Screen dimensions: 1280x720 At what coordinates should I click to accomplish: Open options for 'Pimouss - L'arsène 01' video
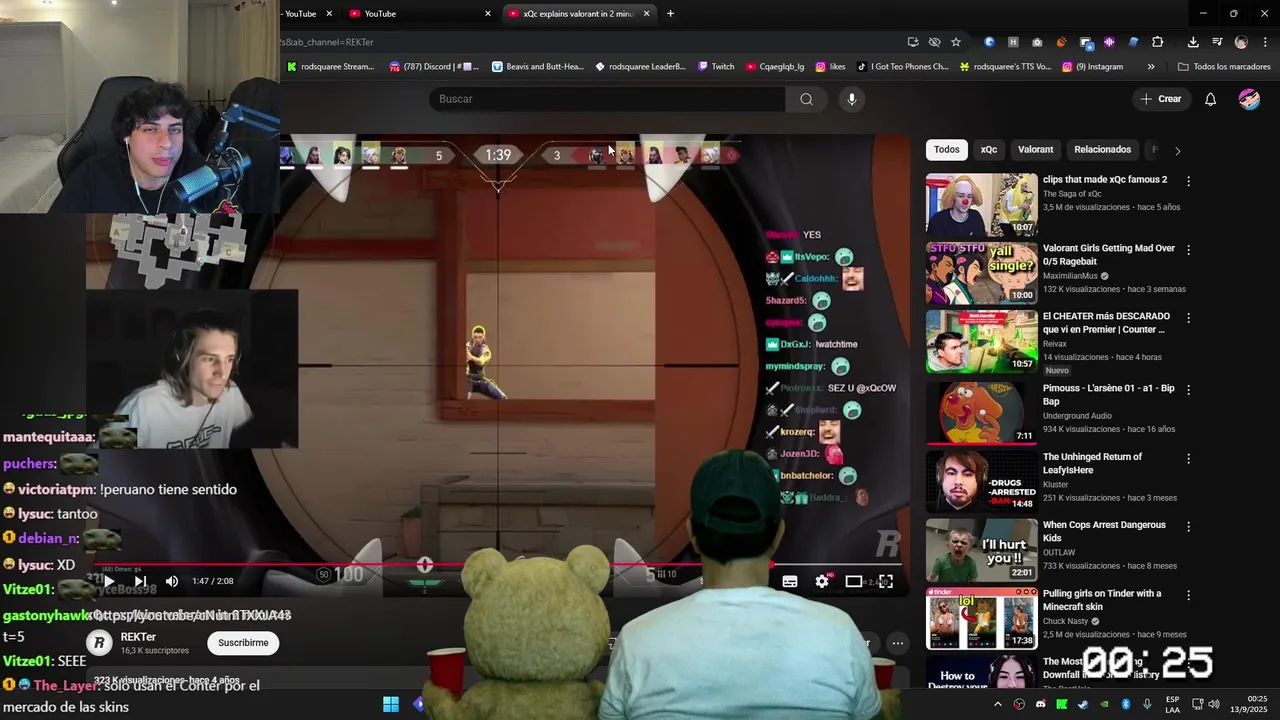point(1188,389)
